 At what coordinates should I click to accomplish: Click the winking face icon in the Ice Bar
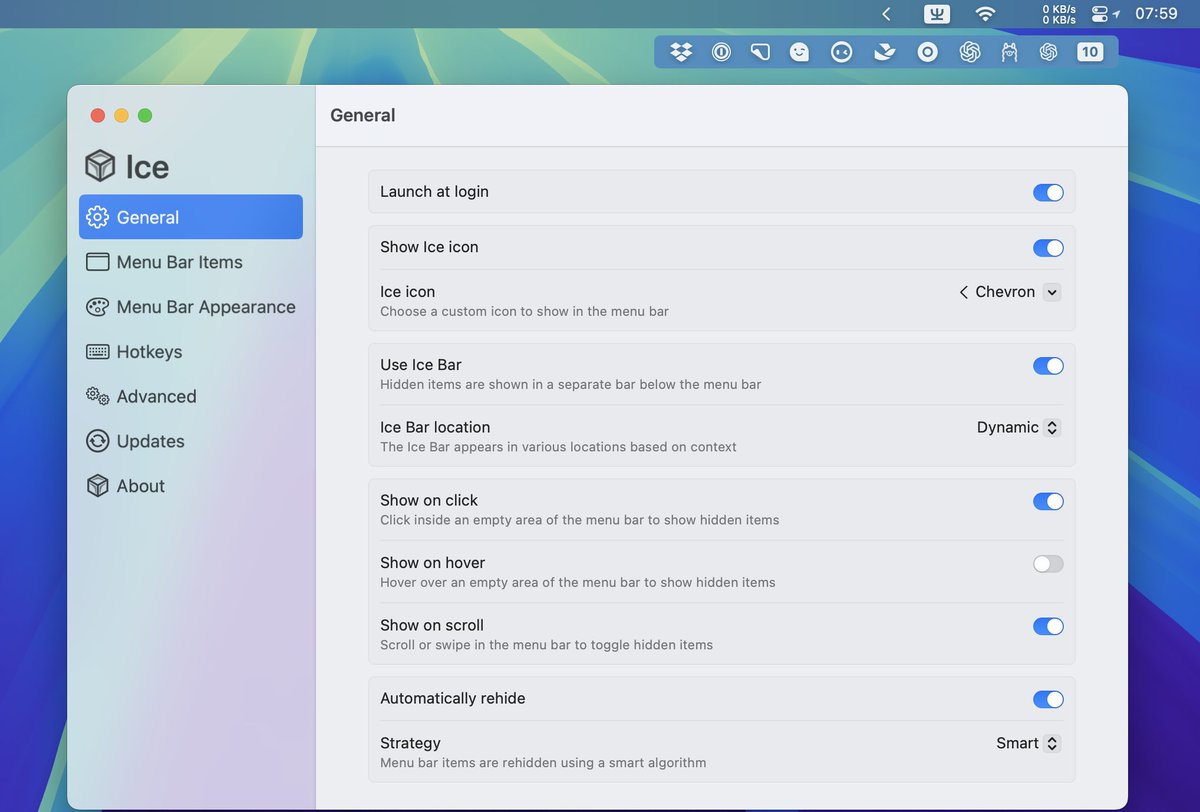[x=799, y=52]
